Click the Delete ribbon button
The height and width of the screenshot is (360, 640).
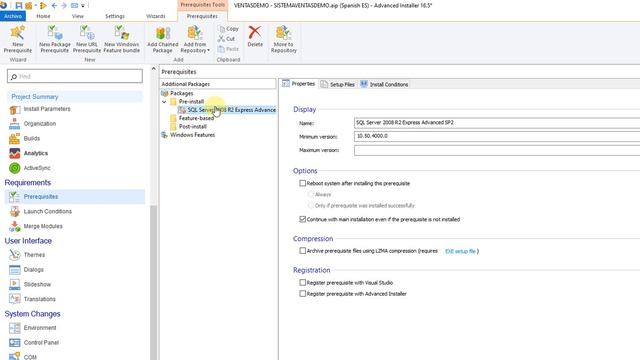click(255, 37)
